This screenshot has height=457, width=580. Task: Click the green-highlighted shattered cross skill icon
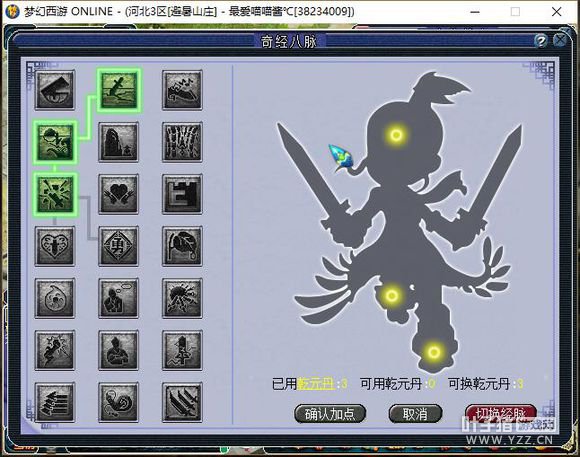click(55, 194)
